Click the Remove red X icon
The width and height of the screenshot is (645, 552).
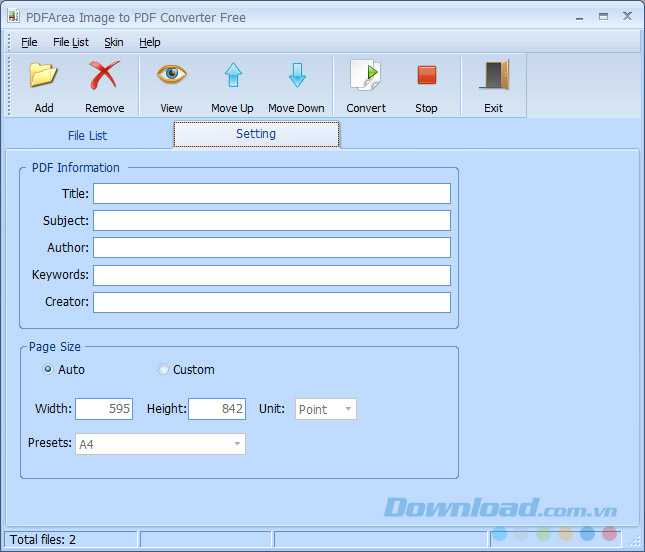104,76
